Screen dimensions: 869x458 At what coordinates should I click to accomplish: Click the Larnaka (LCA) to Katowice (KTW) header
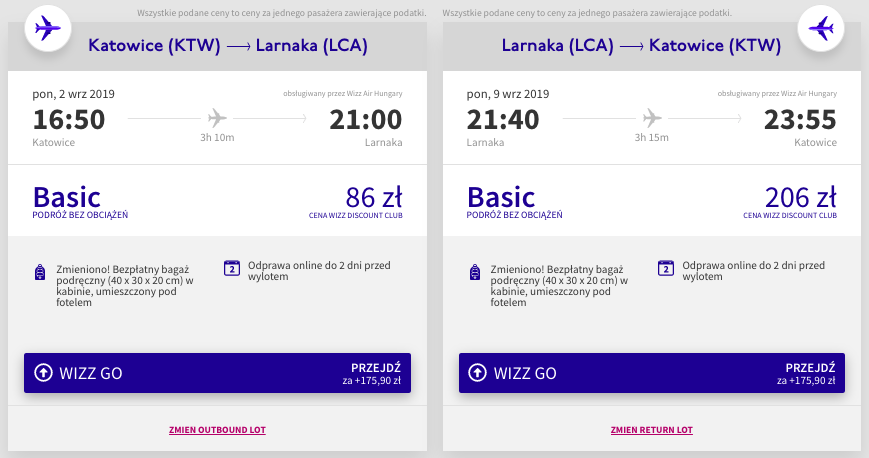pyautogui.click(x=641, y=45)
